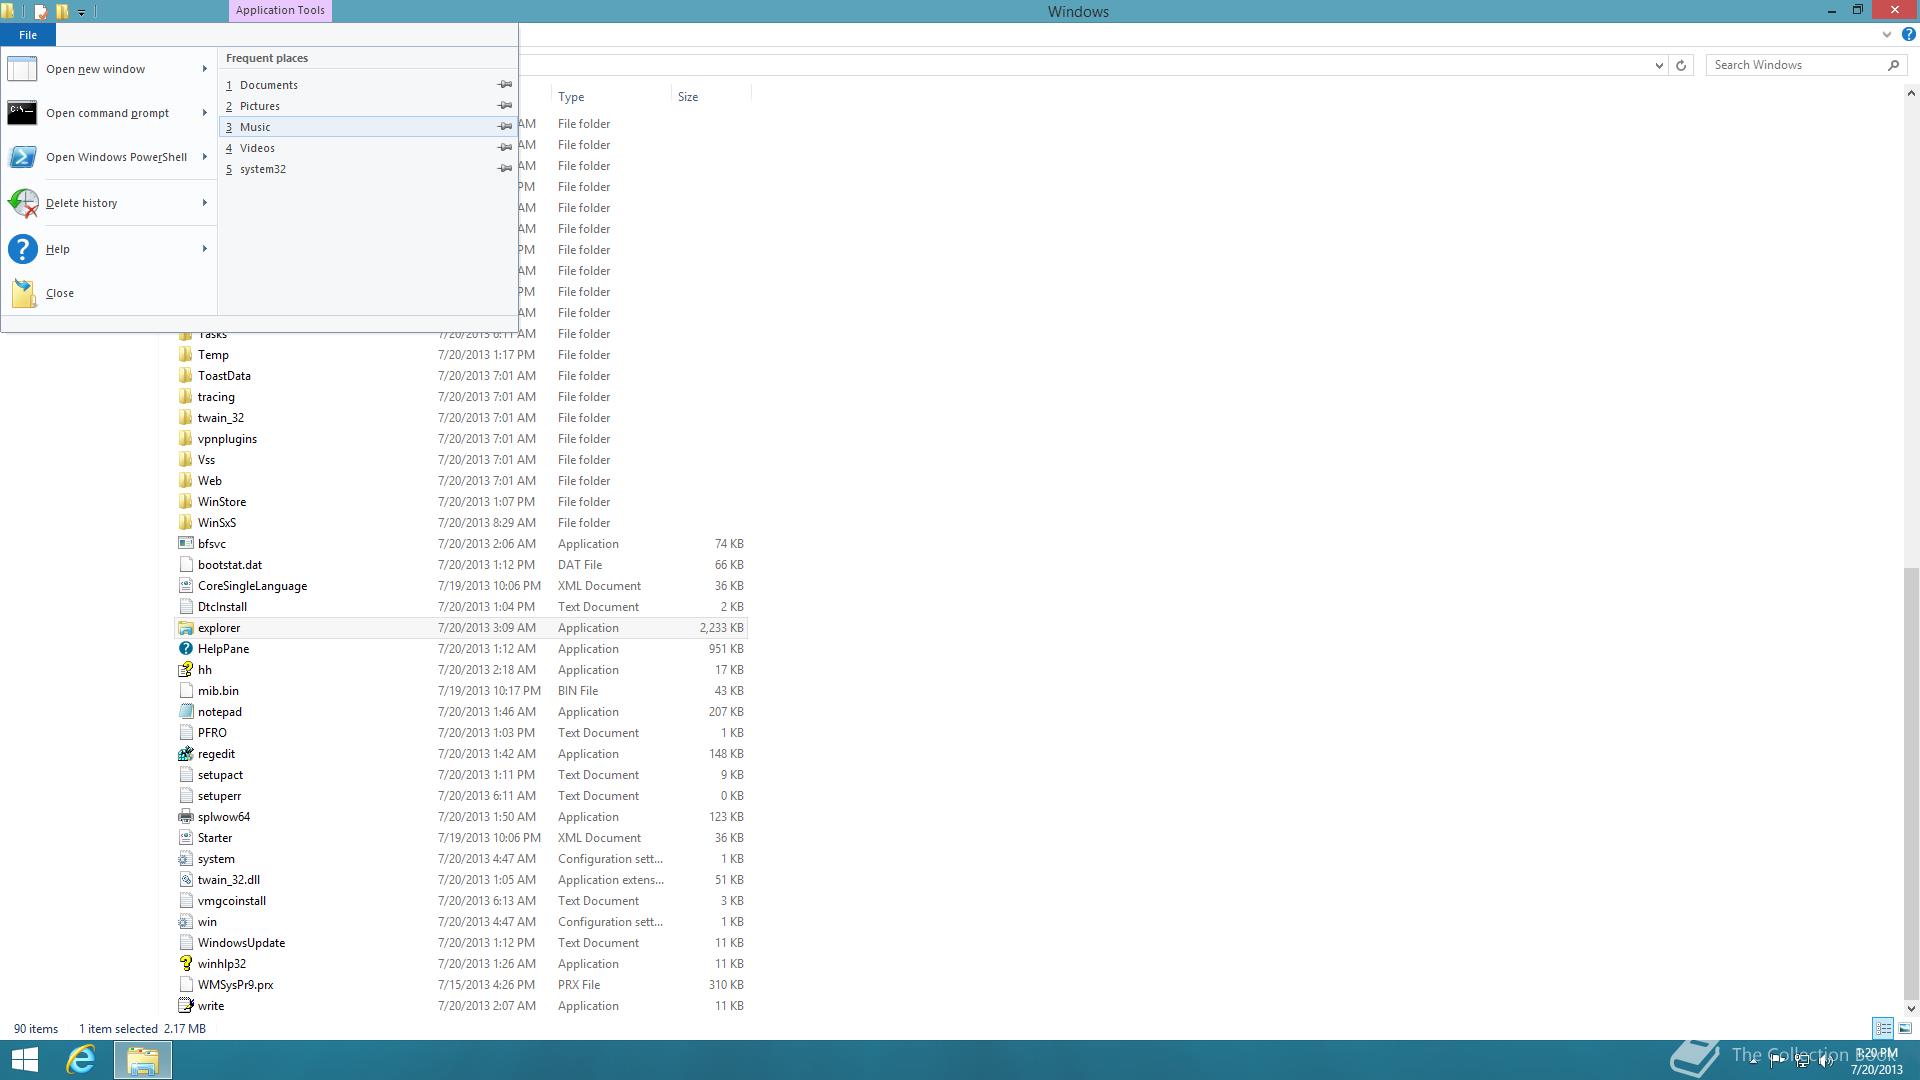This screenshot has height=1080, width=1920.
Task: Launch Internet Explorer from taskbar
Action: [81, 1060]
